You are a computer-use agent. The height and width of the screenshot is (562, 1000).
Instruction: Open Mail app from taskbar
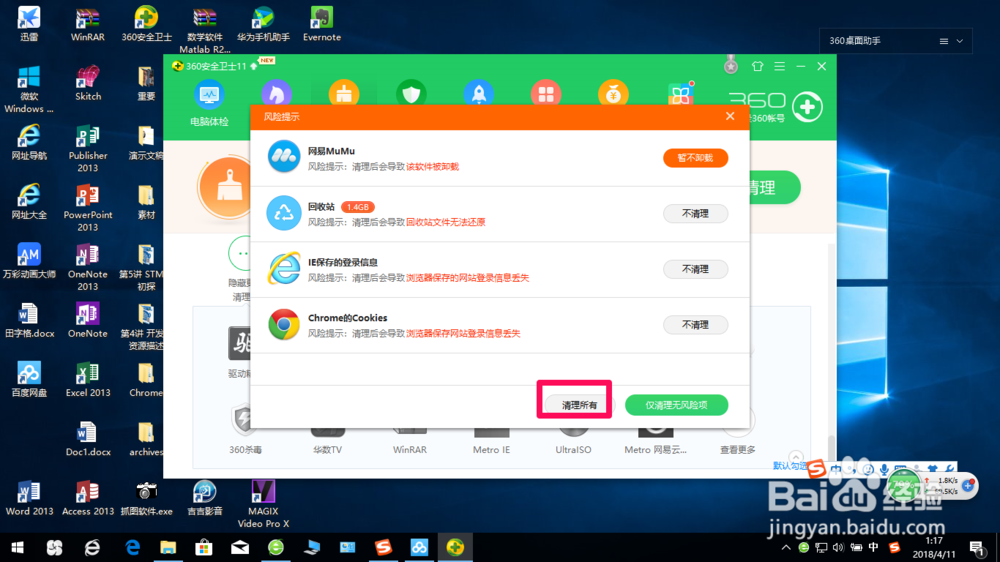pos(240,547)
